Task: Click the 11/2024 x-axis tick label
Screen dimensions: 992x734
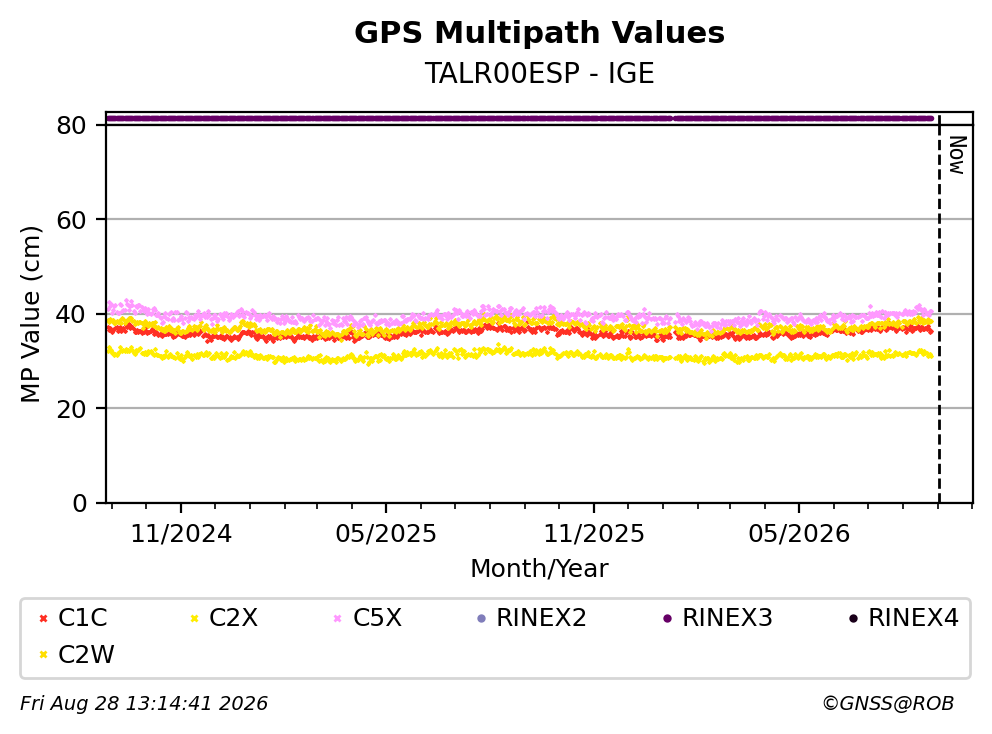Action: tap(181, 534)
